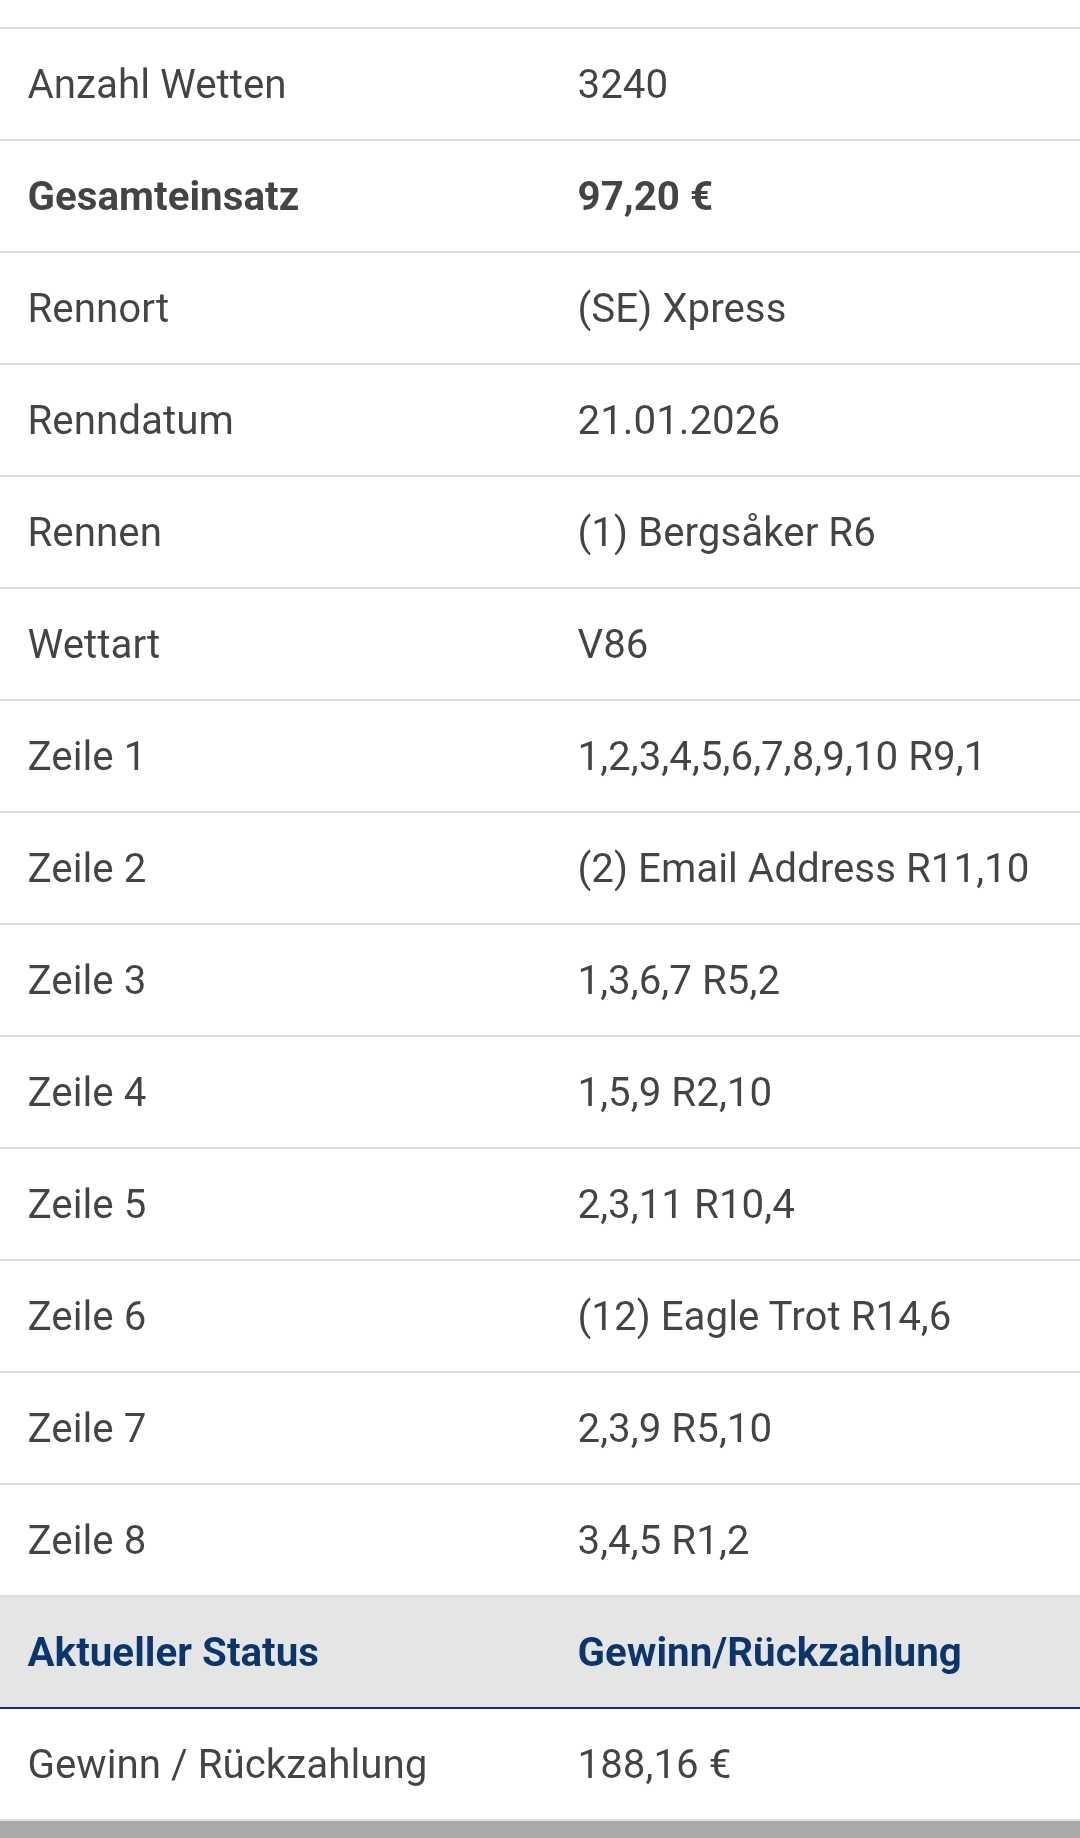Tap the blue Gewinn/Rückzahlung status header
The height and width of the screenshot is (1838, 1080).
pyautogui.click(x=769, y=1653)
